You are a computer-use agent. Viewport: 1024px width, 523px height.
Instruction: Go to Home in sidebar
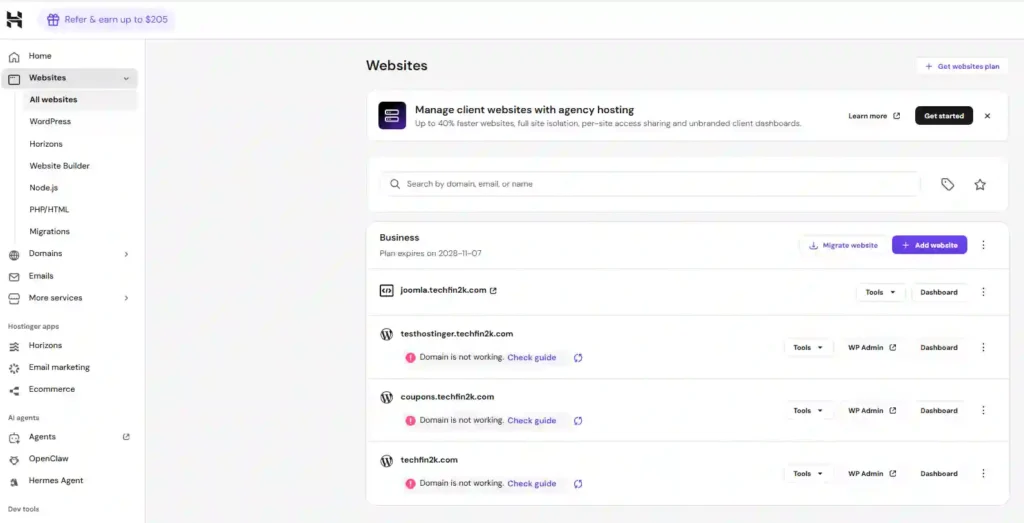(40, 56)
